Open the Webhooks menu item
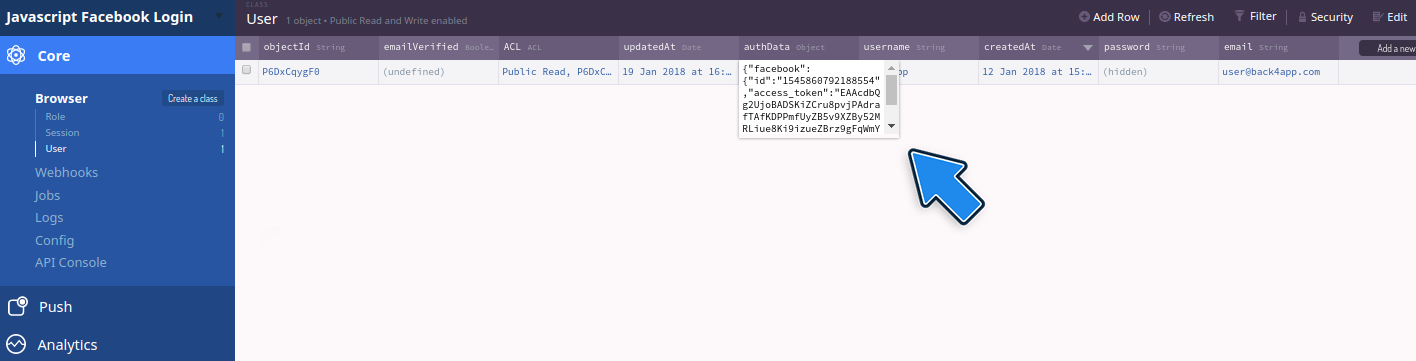The width and height of the screenshot is (1416, 361). pyautogui.click(x=66, y=172)
